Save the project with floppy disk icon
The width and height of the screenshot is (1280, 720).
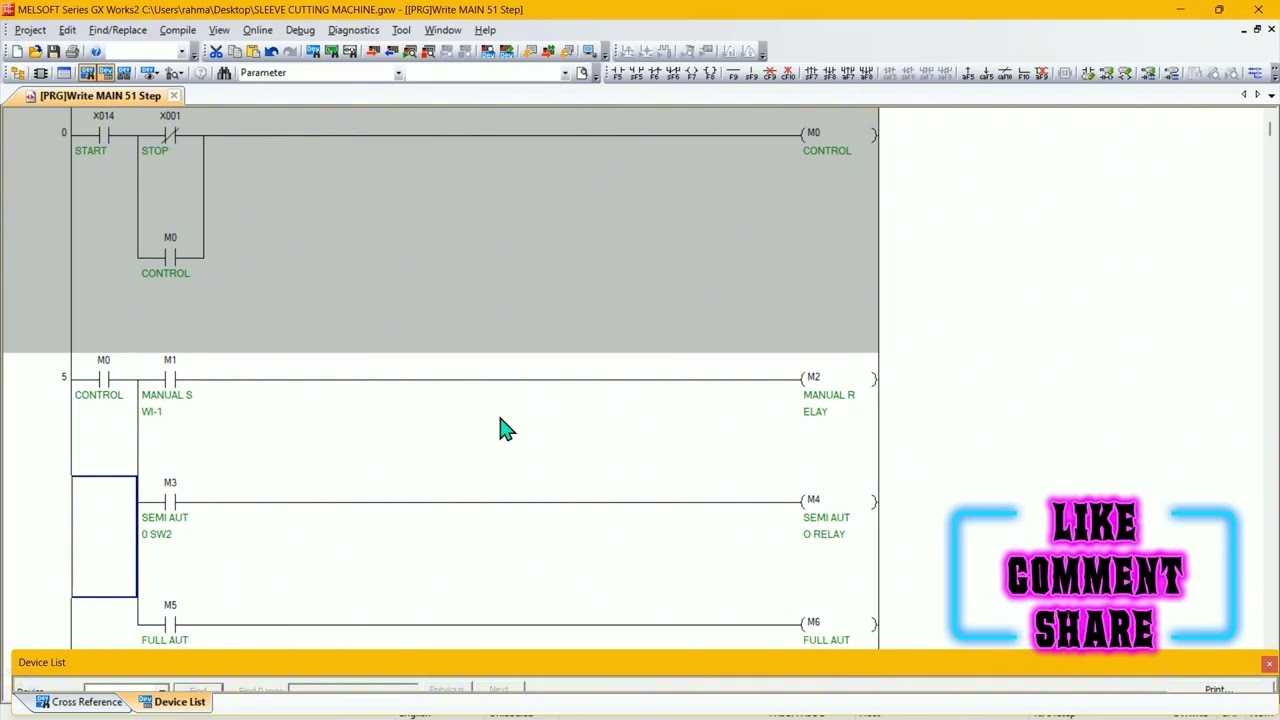pyautogui.click(x=53, y=51)
